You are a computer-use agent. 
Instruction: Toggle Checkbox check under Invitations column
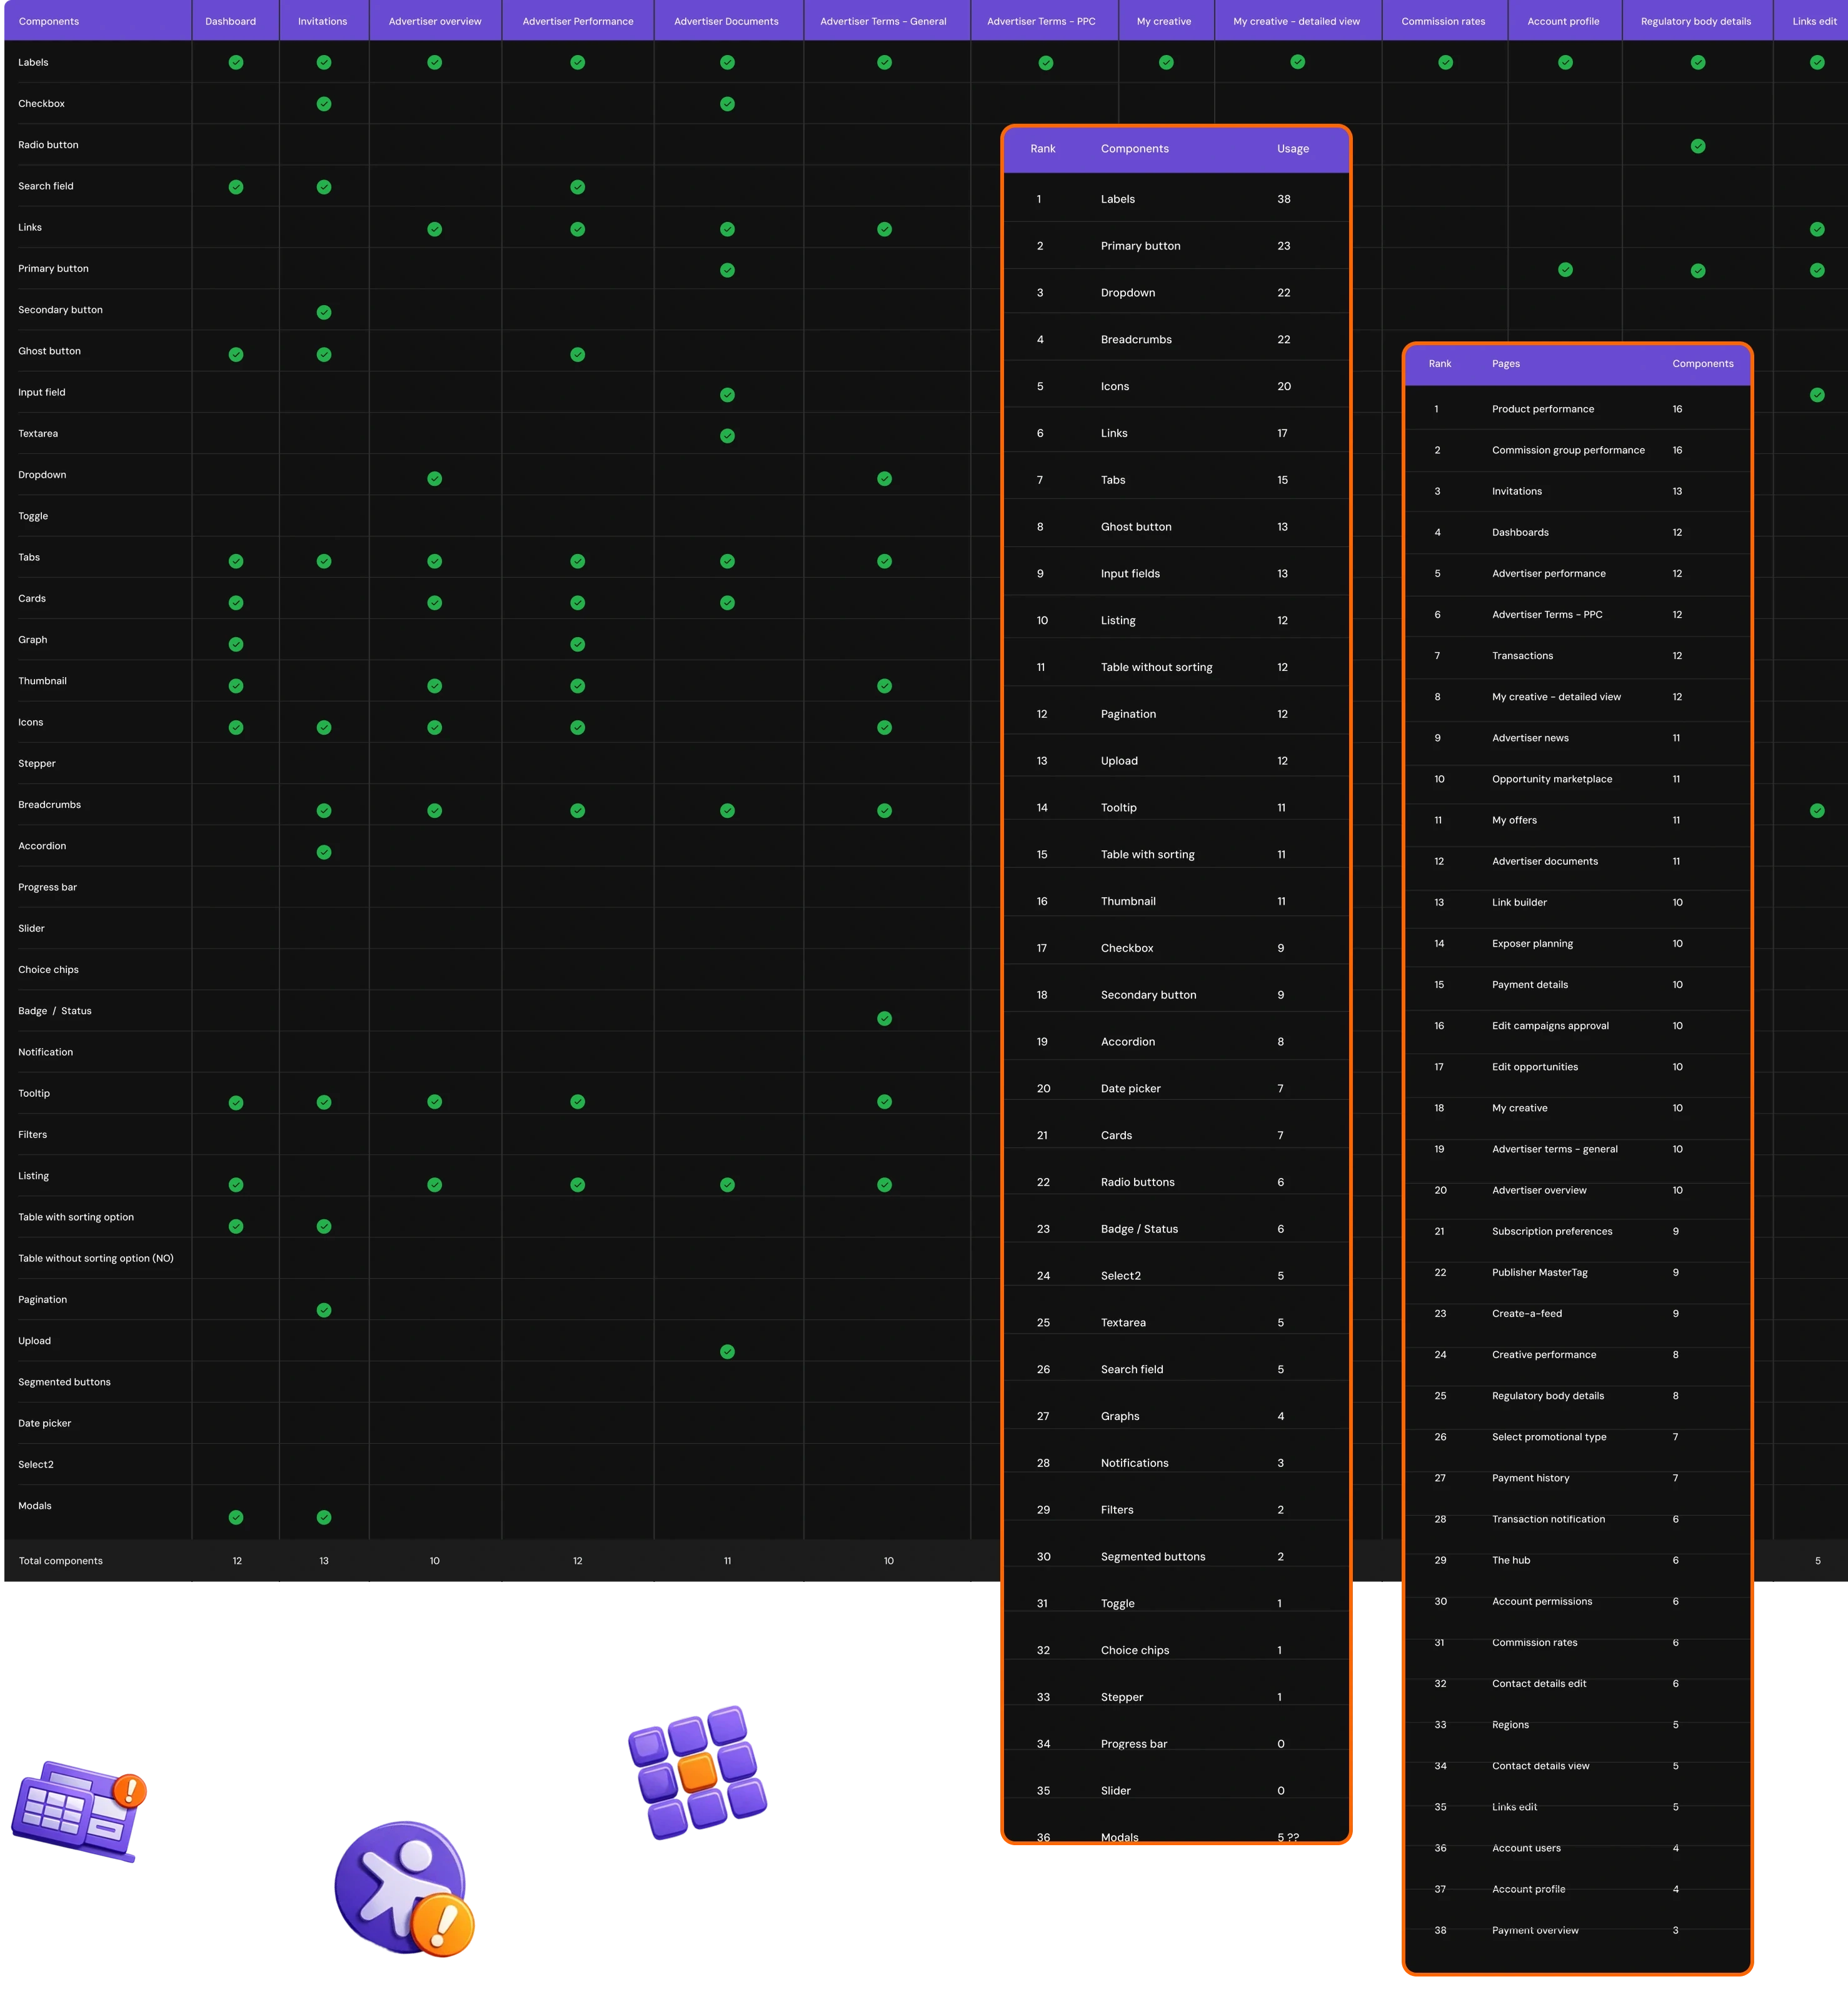(x=324, y=104)
